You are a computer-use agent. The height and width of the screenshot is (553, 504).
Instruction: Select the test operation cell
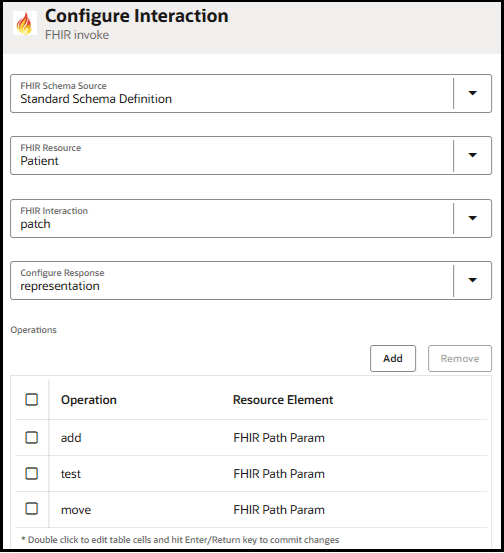tap(71, 474)
